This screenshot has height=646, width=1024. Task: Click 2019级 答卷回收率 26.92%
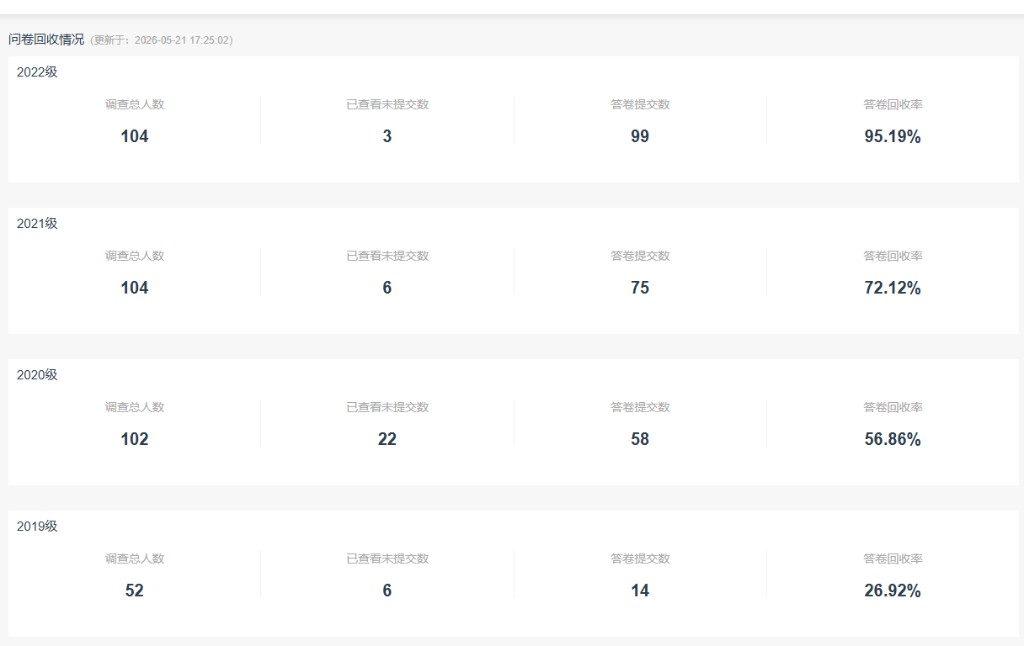pos(893,590)
